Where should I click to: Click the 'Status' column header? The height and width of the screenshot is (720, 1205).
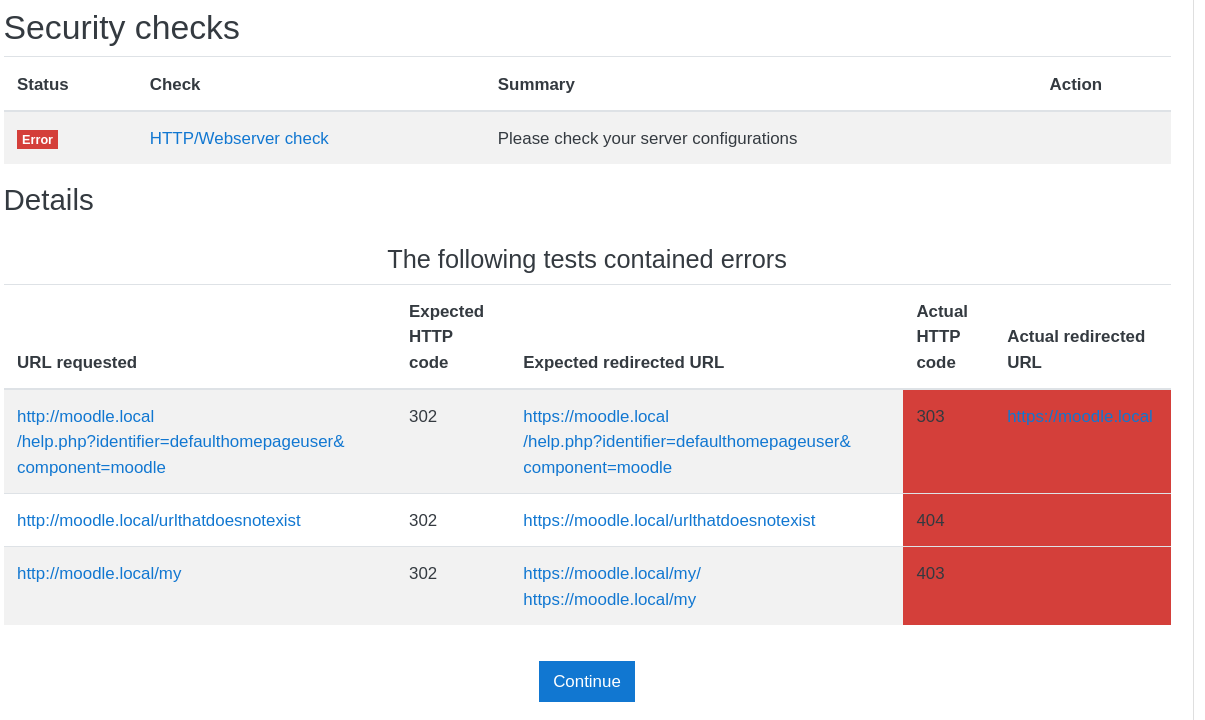coord(43,84)
